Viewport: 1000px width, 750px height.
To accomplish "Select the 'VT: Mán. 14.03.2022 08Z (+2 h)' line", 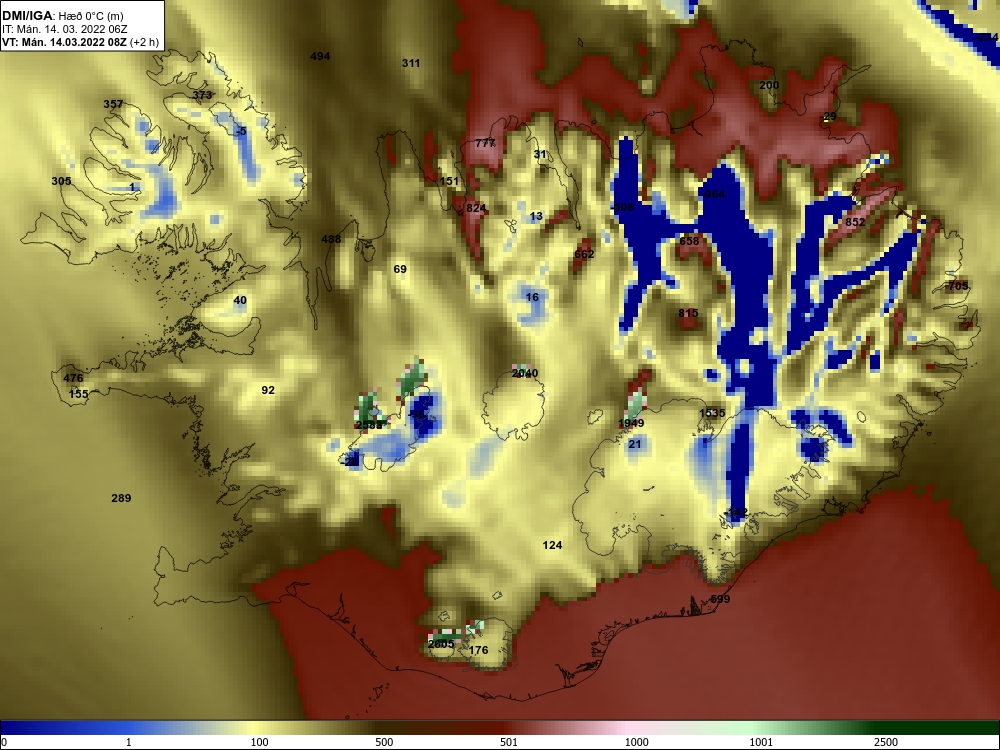I will point(80,43).
